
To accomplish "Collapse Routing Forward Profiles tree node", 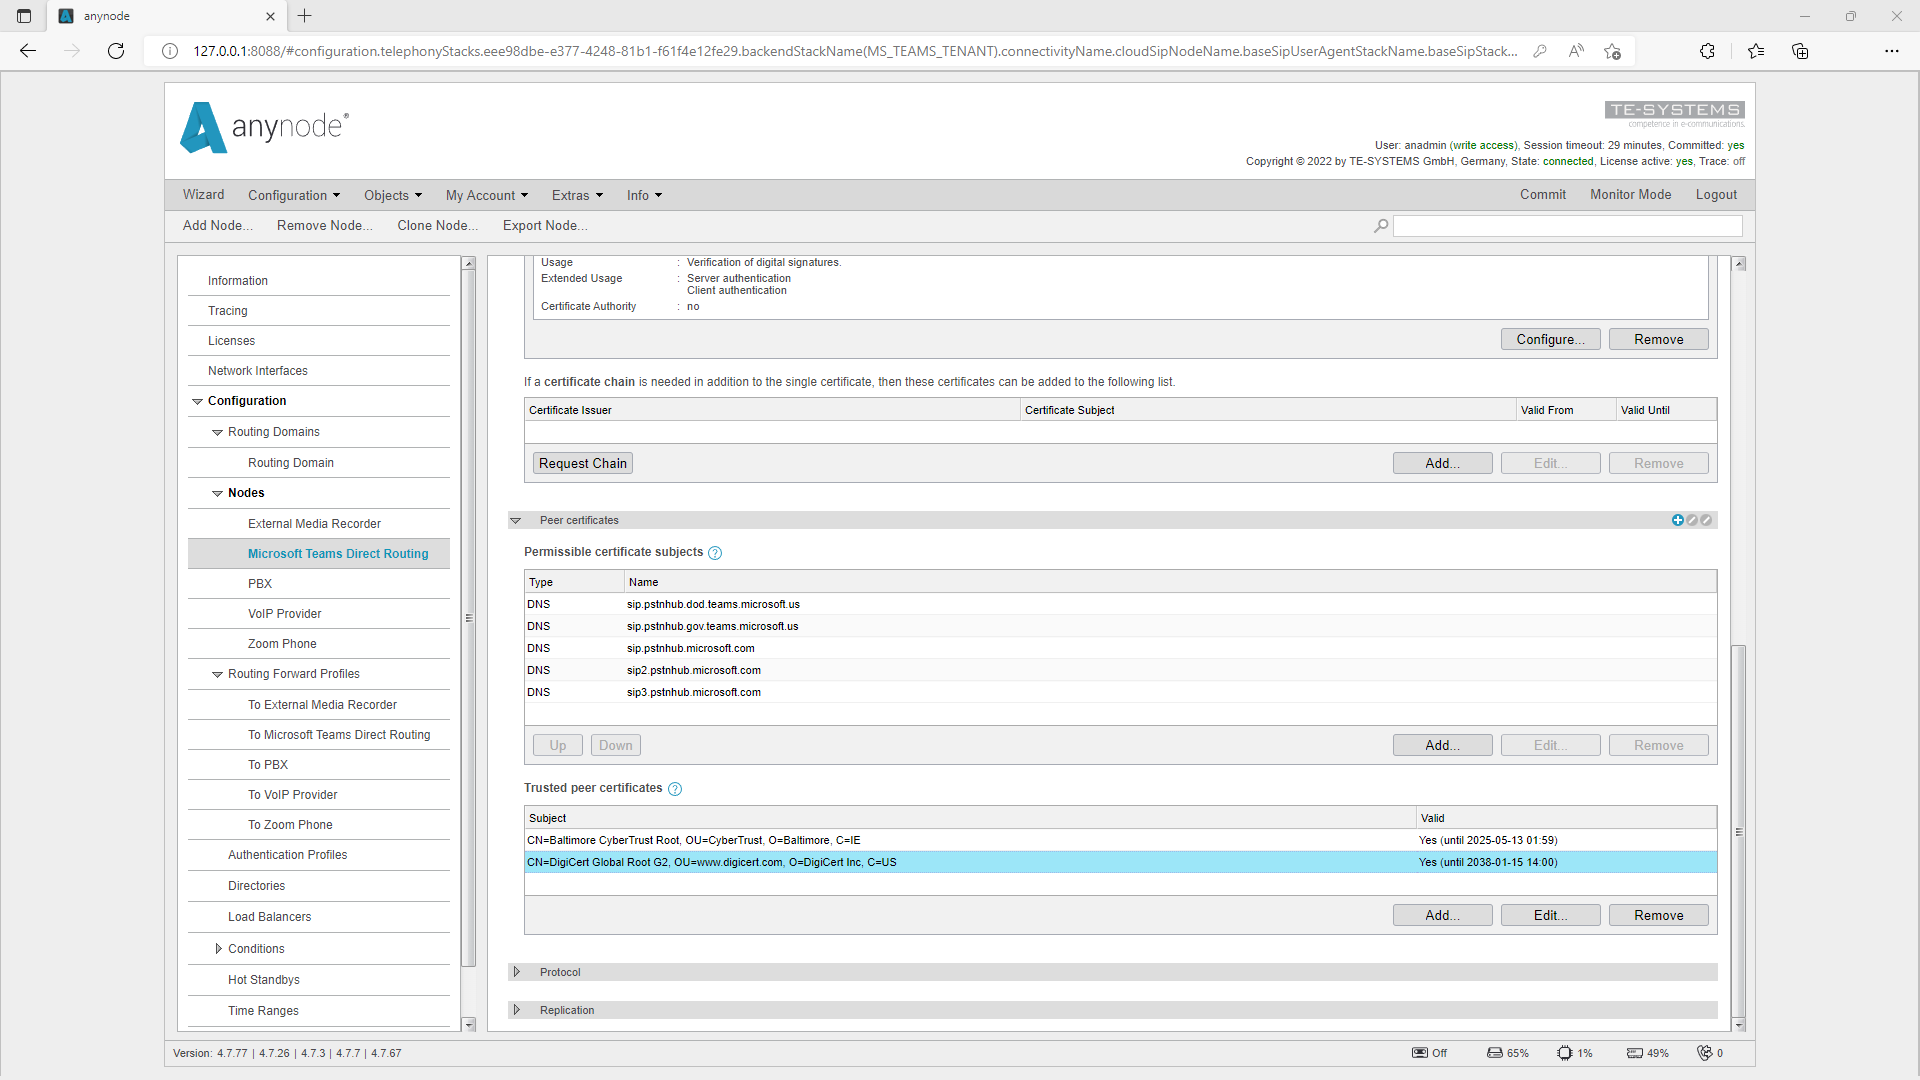I will pos(217,675).
